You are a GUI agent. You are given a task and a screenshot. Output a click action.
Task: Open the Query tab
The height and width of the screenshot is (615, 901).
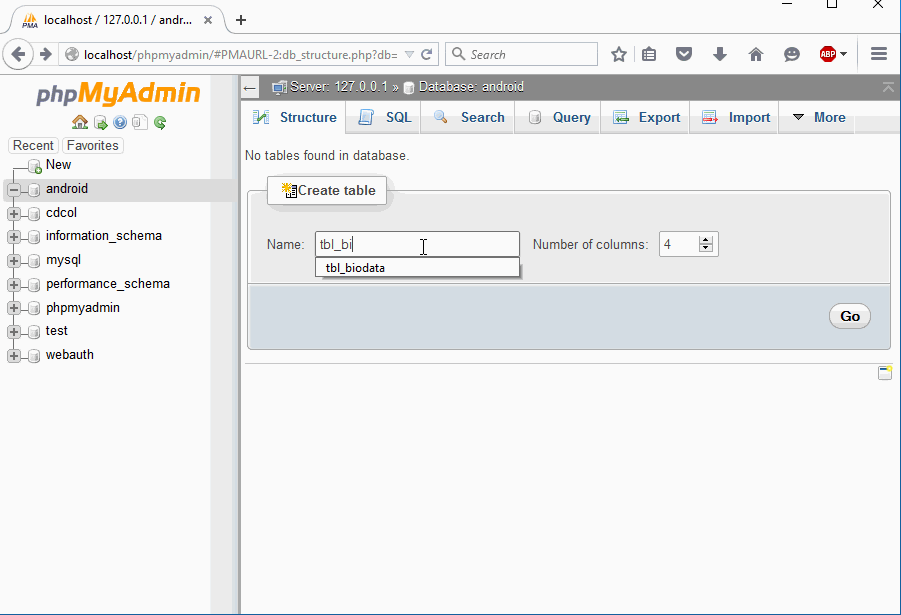coord(559,117)
